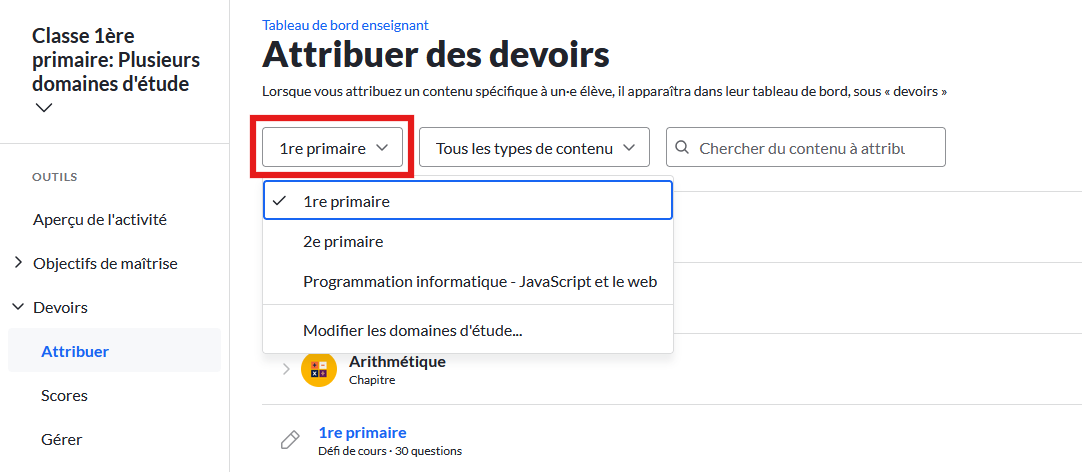
Task: Open the Gérer page in sidebar
Action: (x=61, y=440)
